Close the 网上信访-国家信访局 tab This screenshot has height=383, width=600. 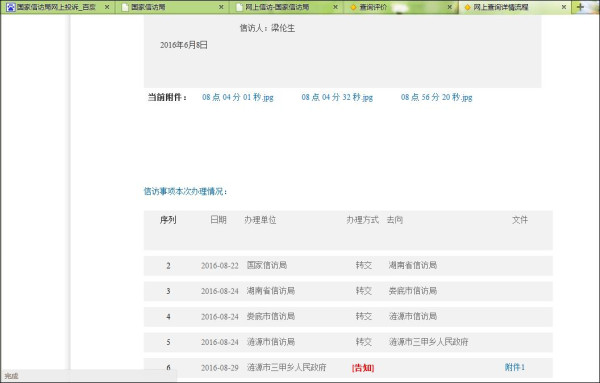(336, 7)
